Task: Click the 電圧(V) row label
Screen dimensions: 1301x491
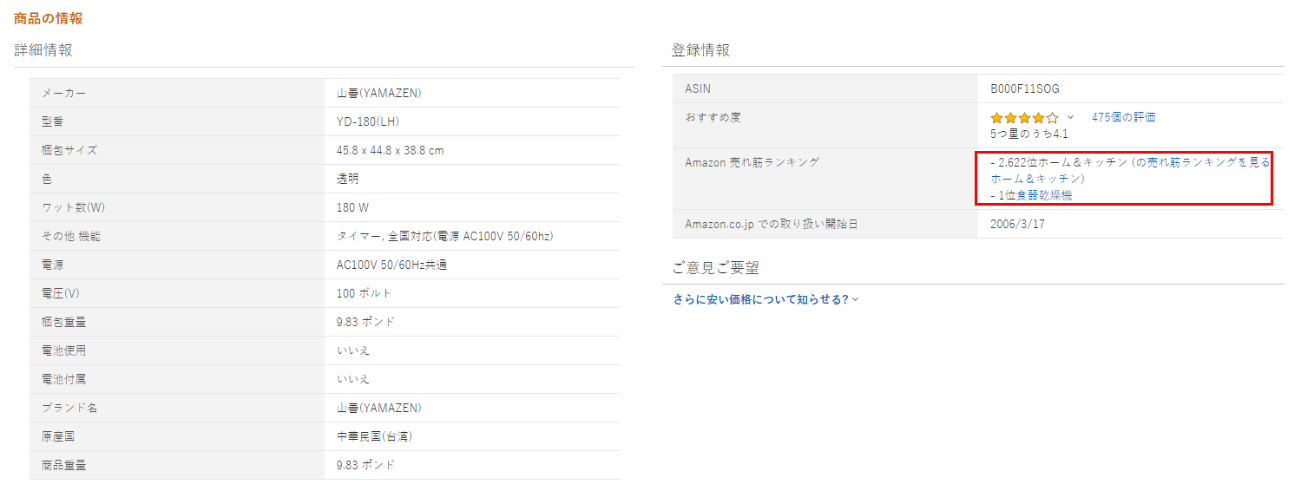Action: [x=62, y=293]
